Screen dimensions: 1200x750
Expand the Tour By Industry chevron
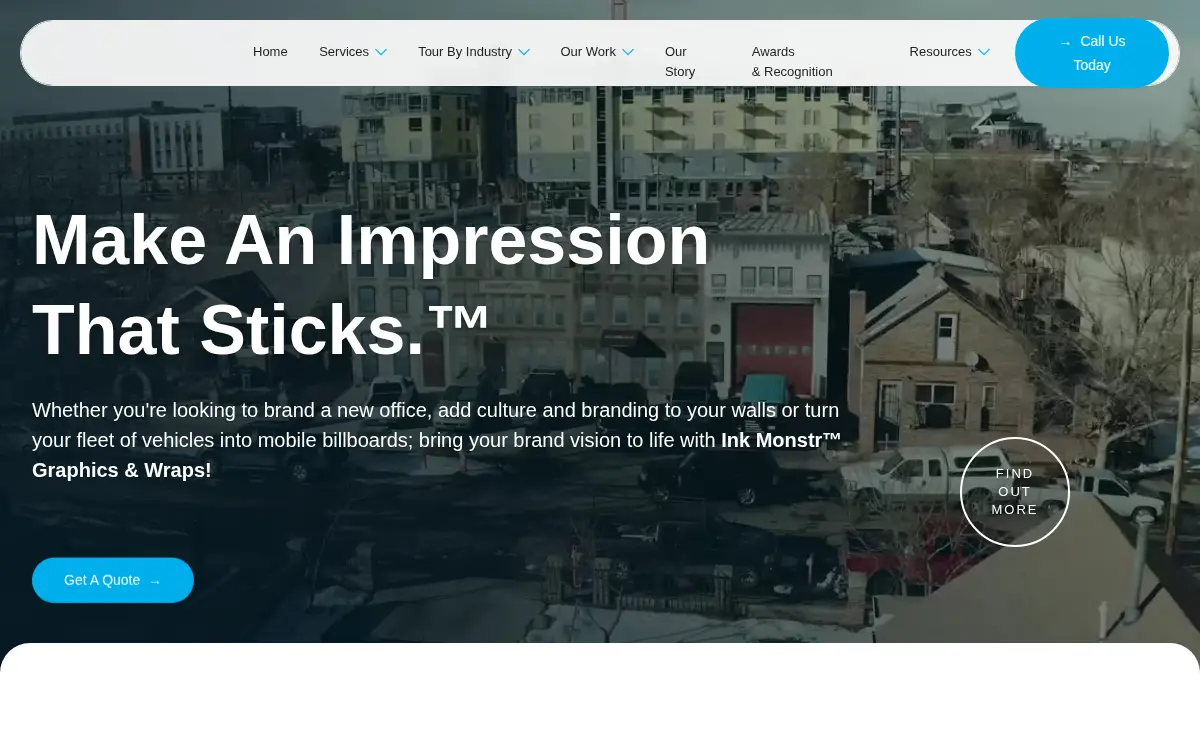coord(524,52)
